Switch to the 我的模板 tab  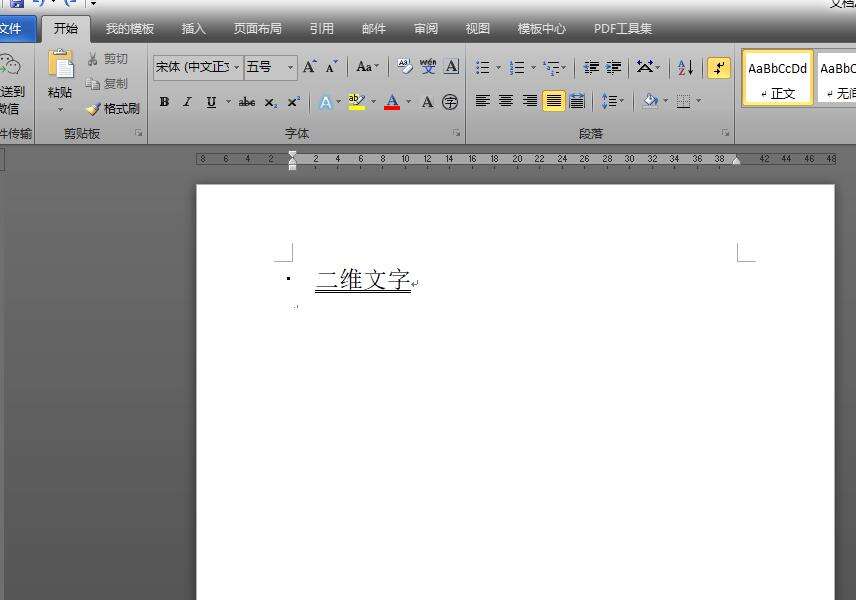[129, 28]
